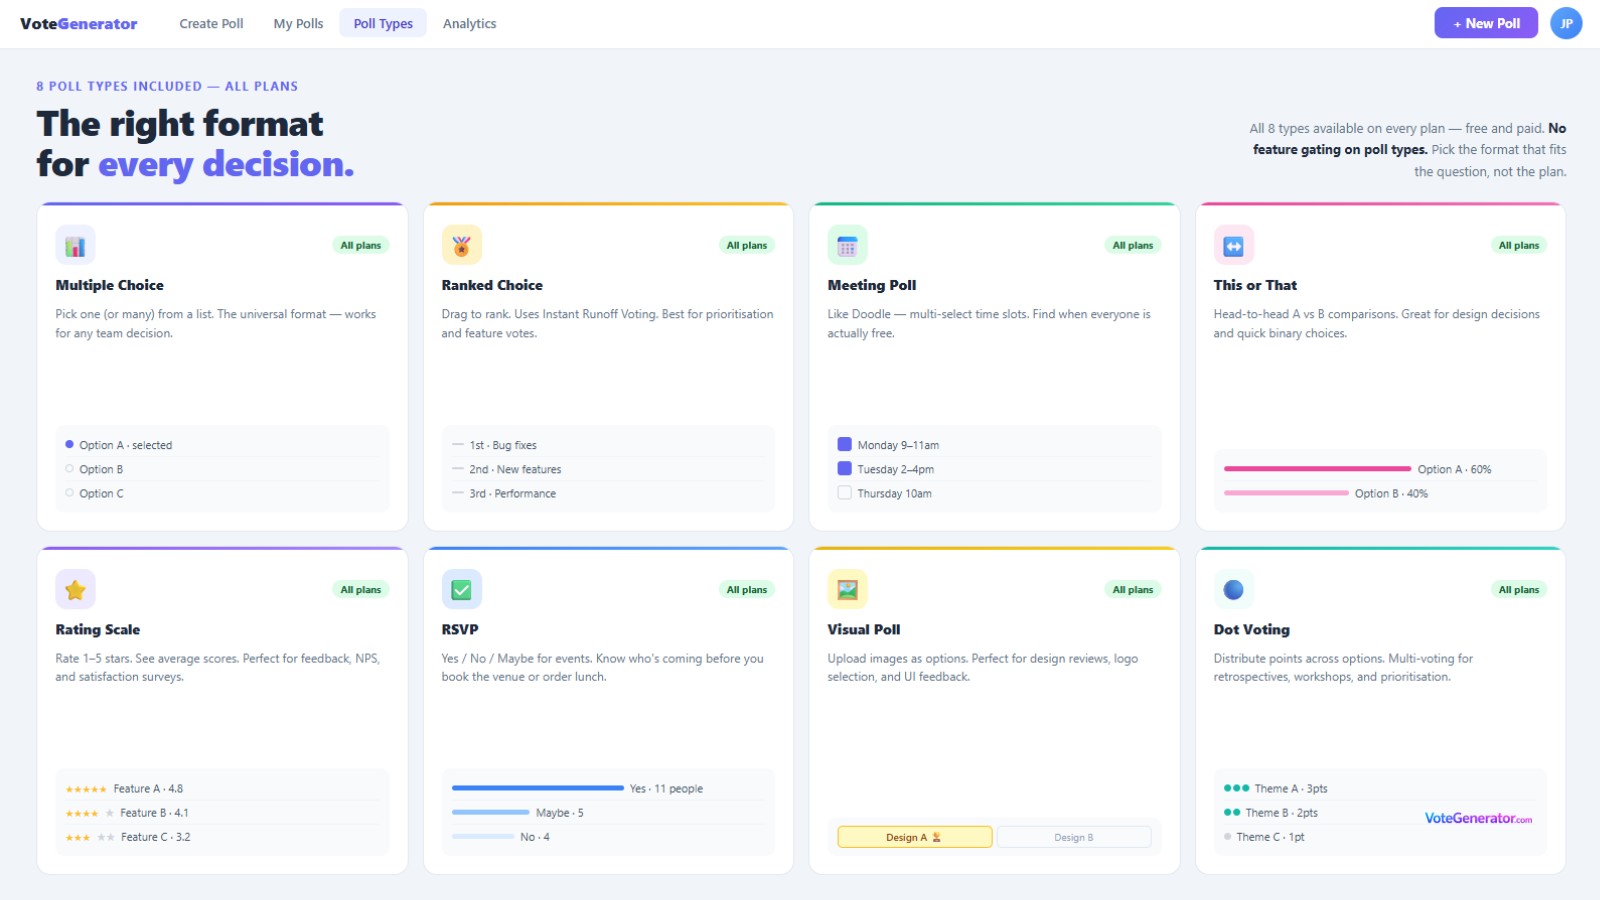Click the Multiple Choice bar chart icon
This screenshot has height=900, width=1600.
click(x=75, y=245)
